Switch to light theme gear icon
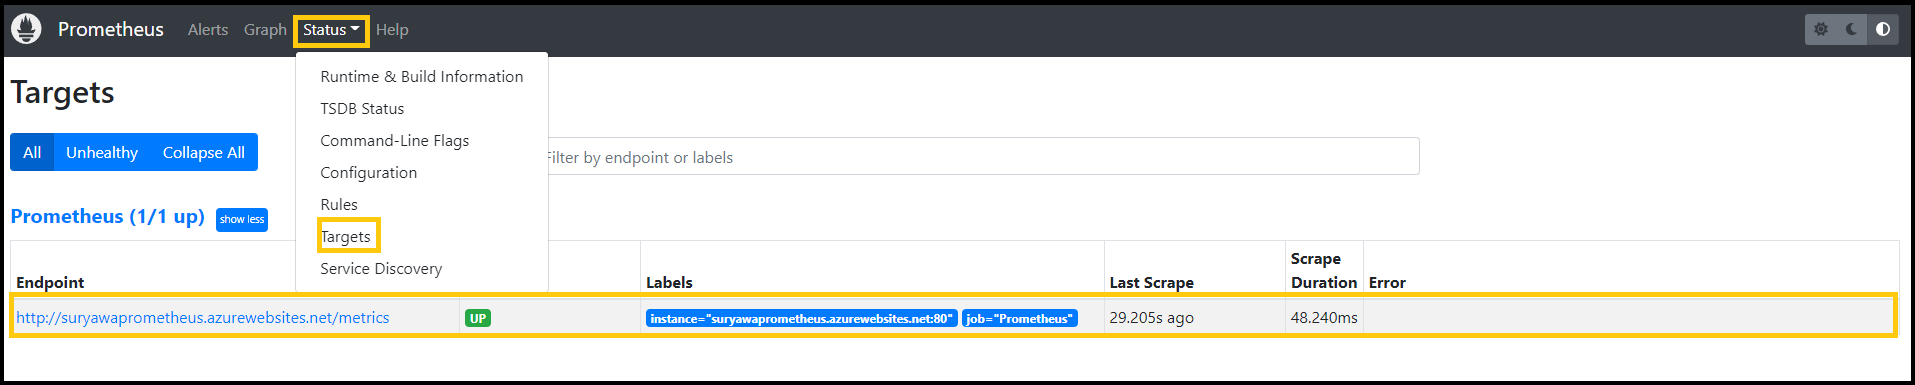The image size is (1915, 385). [x=1821, y=29]
